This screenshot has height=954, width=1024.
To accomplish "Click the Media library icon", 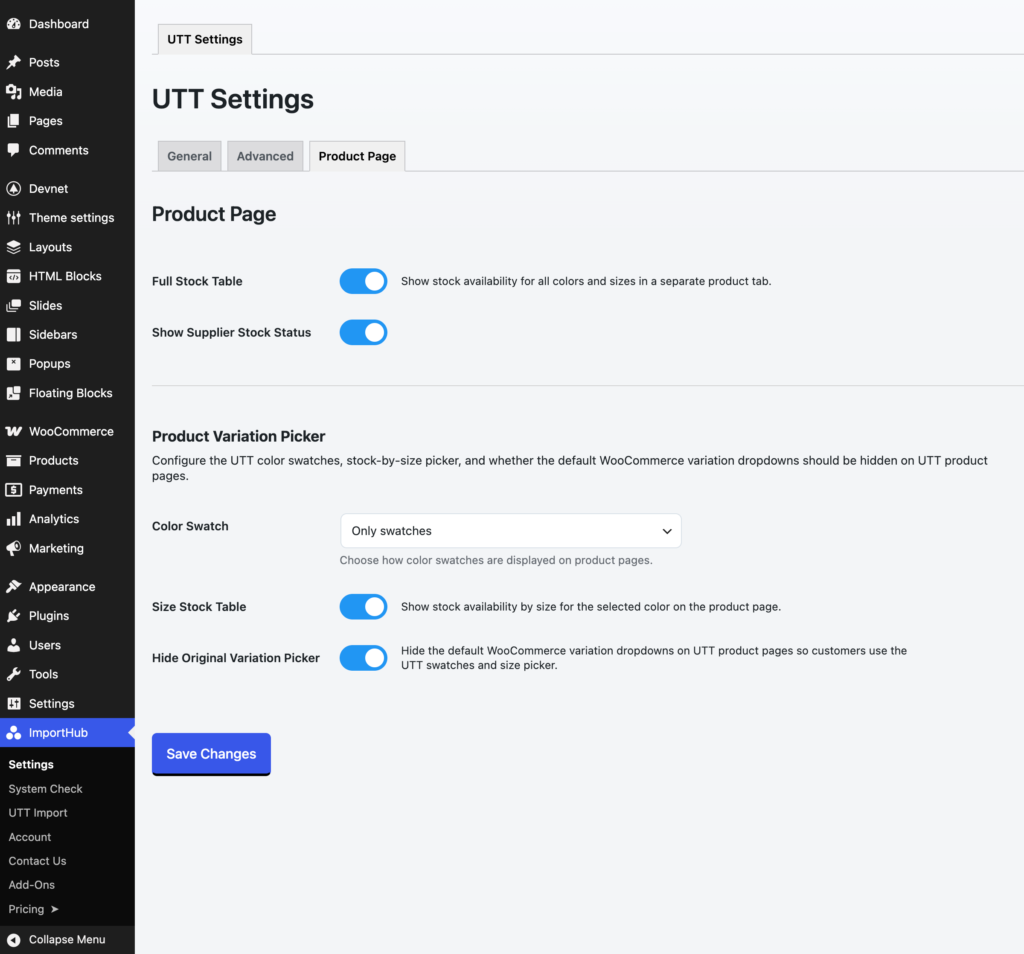I will pos(14,92).
